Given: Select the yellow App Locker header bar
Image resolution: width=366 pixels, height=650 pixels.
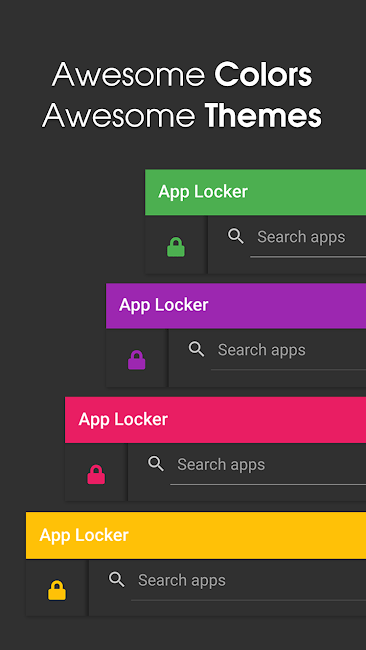Looking at the screenshot, I should (196, 535).
